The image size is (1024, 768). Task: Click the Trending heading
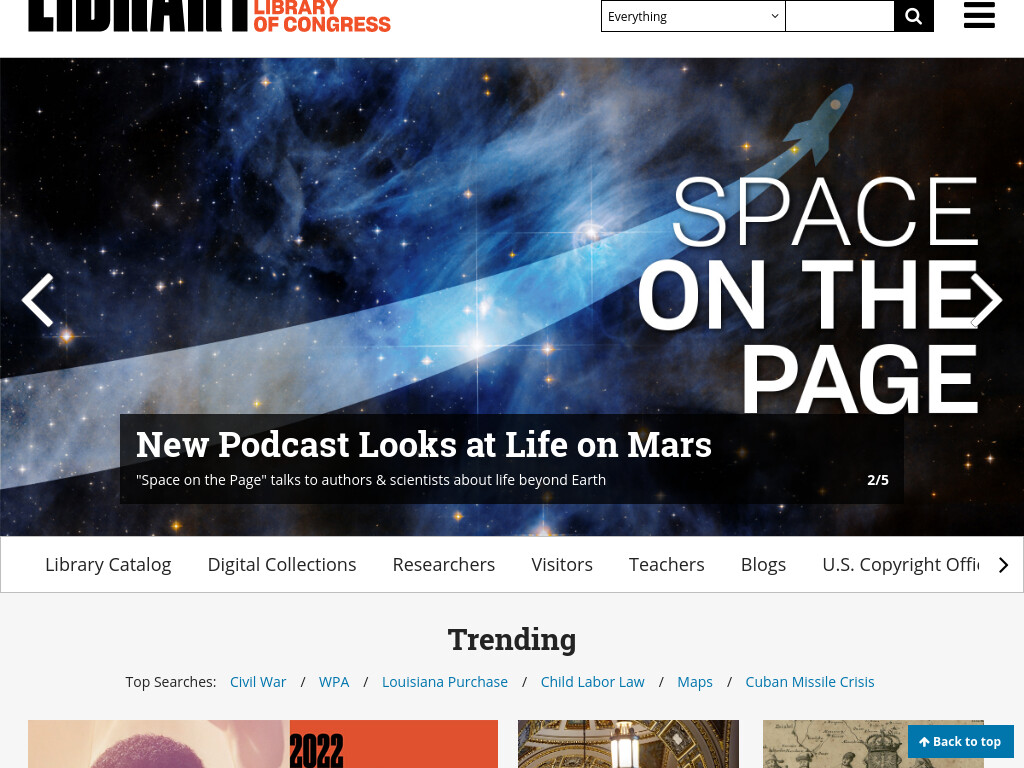(x=512, y=639)
